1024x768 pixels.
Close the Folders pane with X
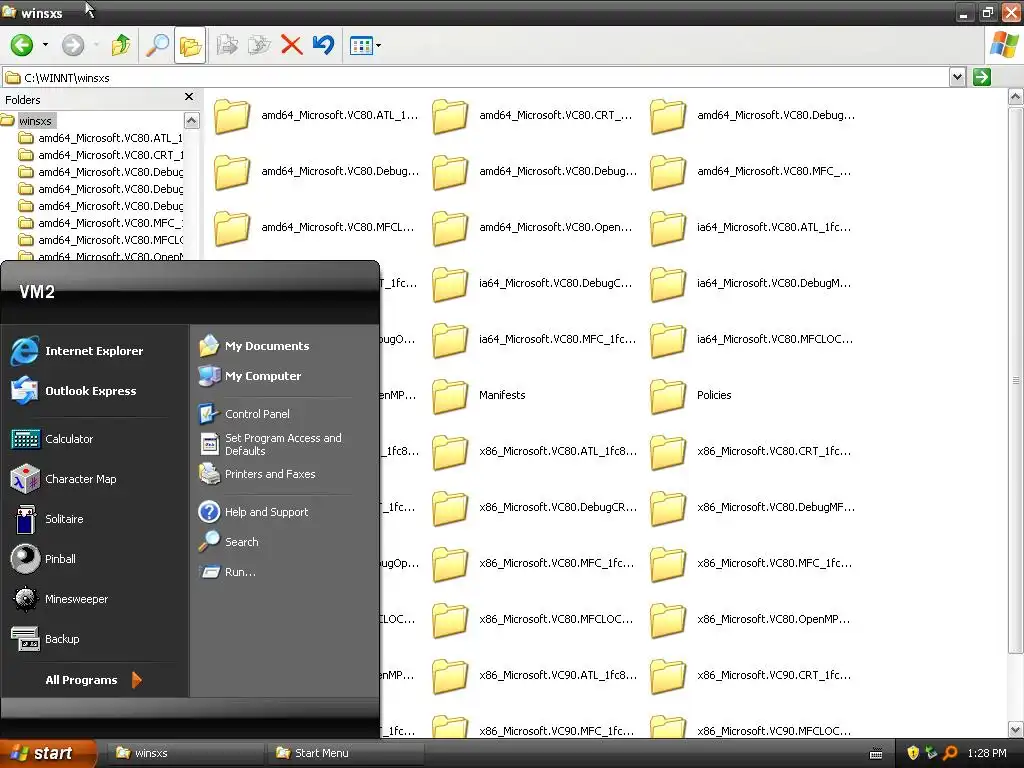click(x=189, y=97)
